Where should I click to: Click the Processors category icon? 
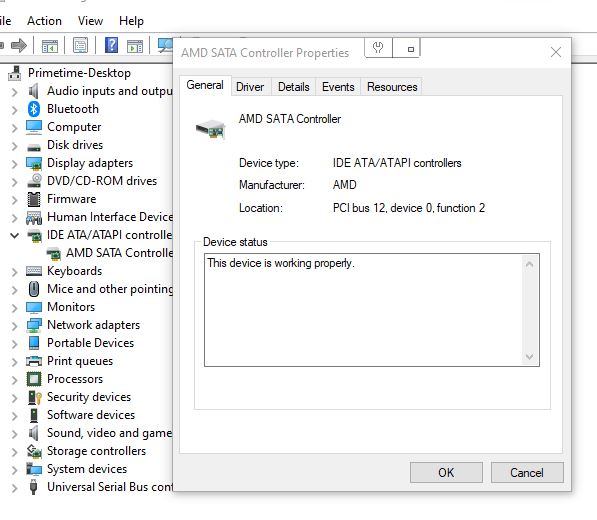34,379
